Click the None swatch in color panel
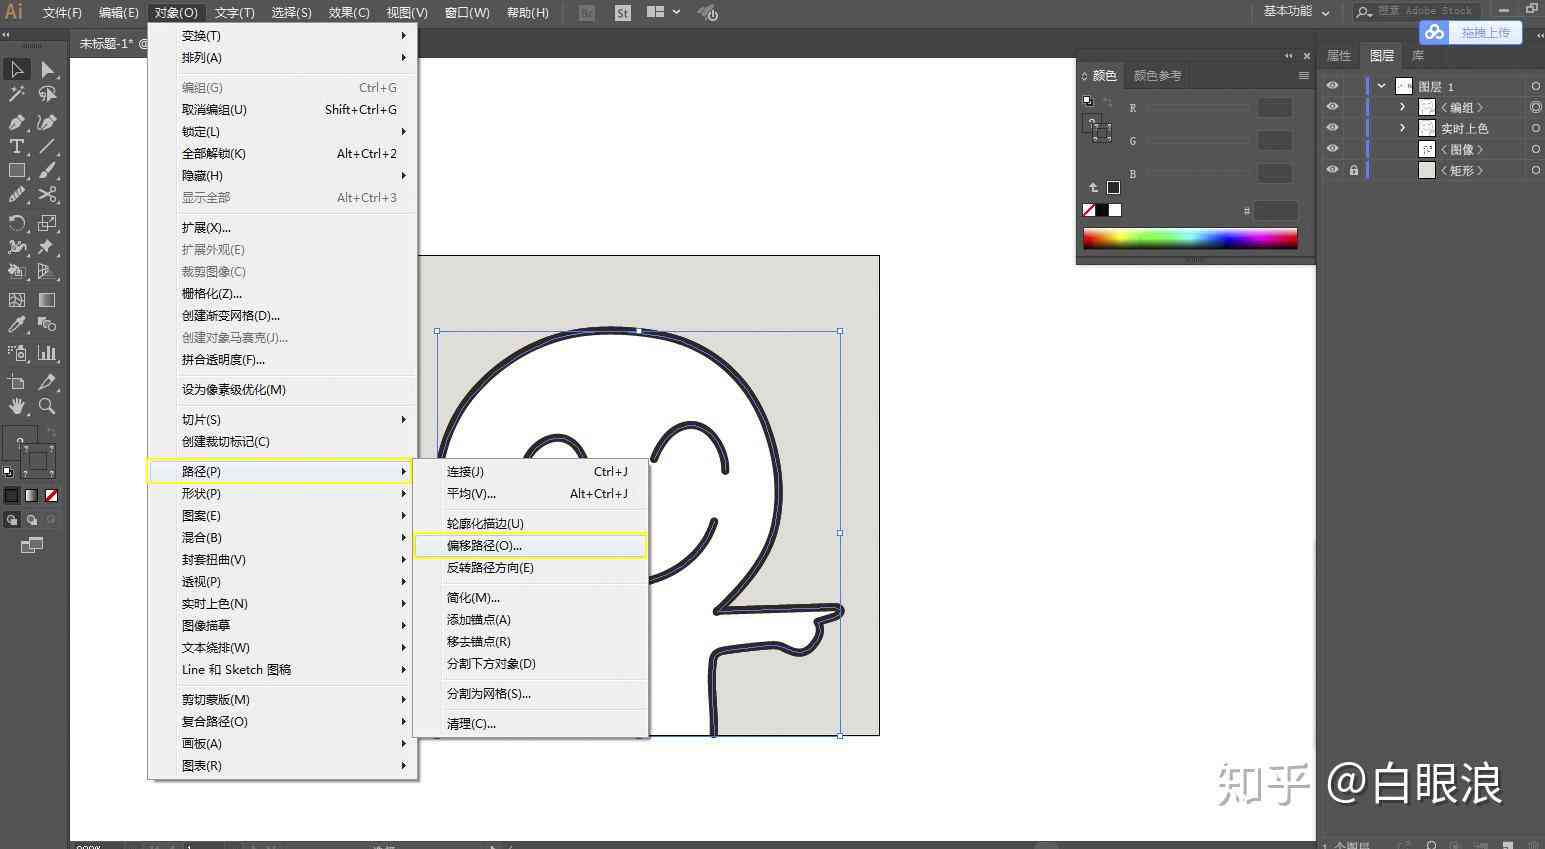The image size is (1545, 849). tap(1089, 210)
